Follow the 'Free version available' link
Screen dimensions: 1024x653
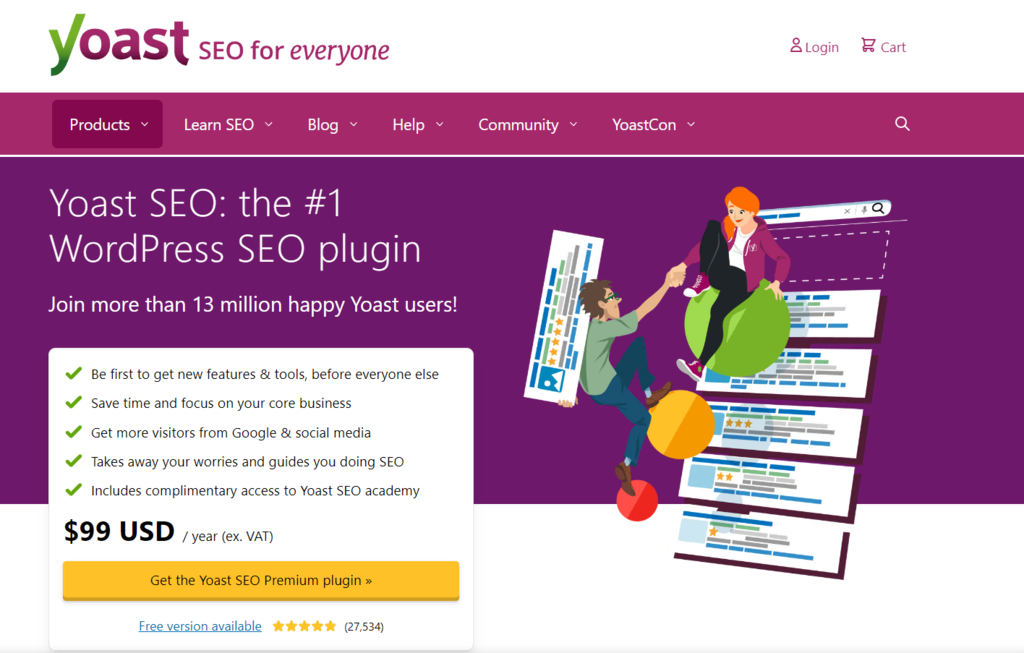(200, 626)
